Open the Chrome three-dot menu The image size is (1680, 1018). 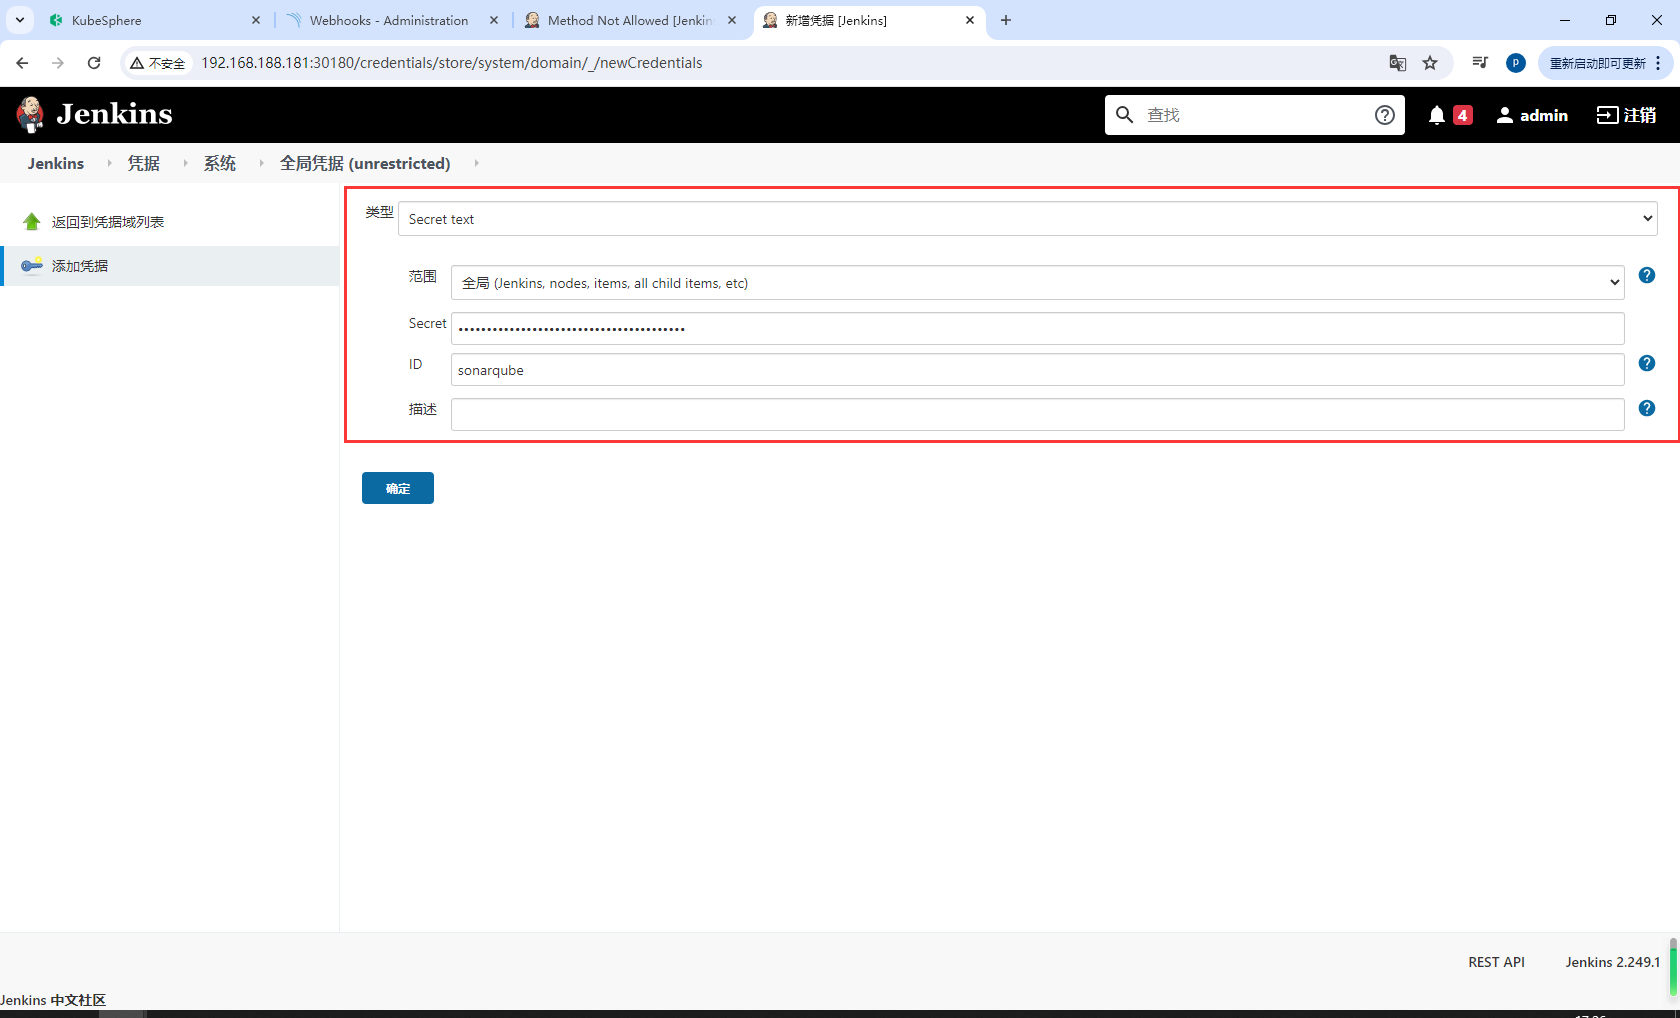1658,63
